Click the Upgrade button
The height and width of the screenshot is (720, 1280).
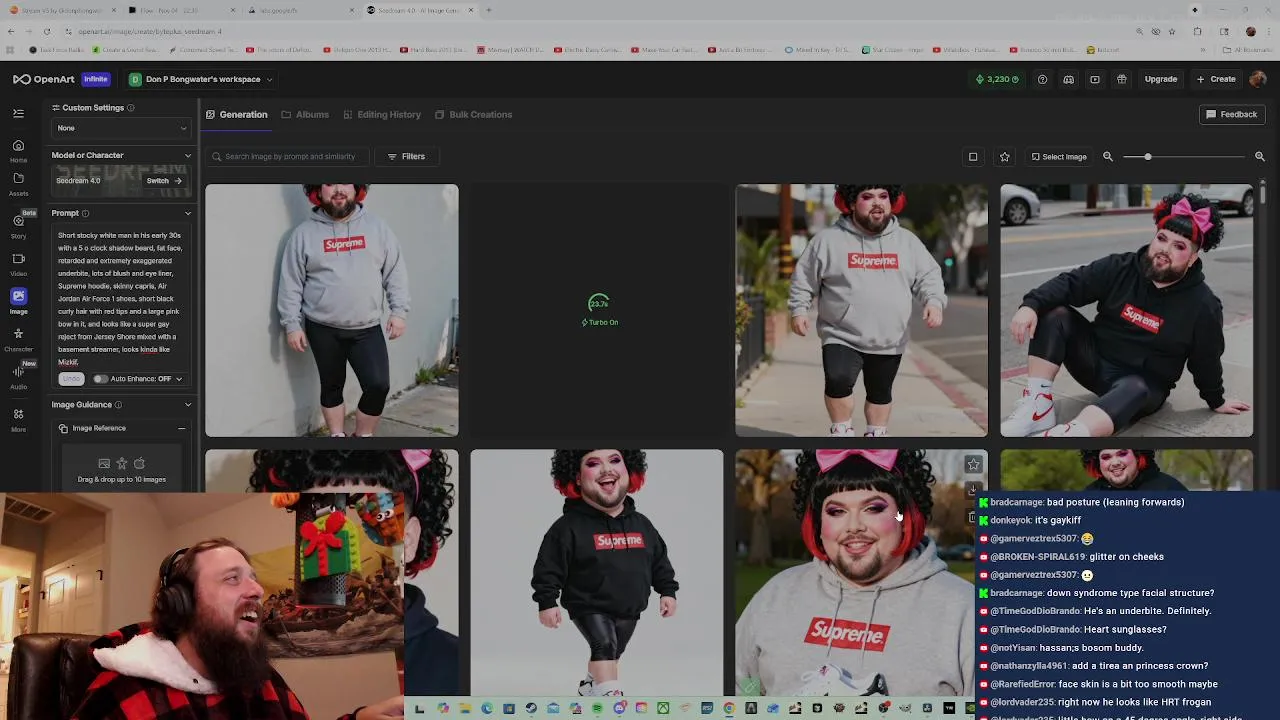point(1161,79)
